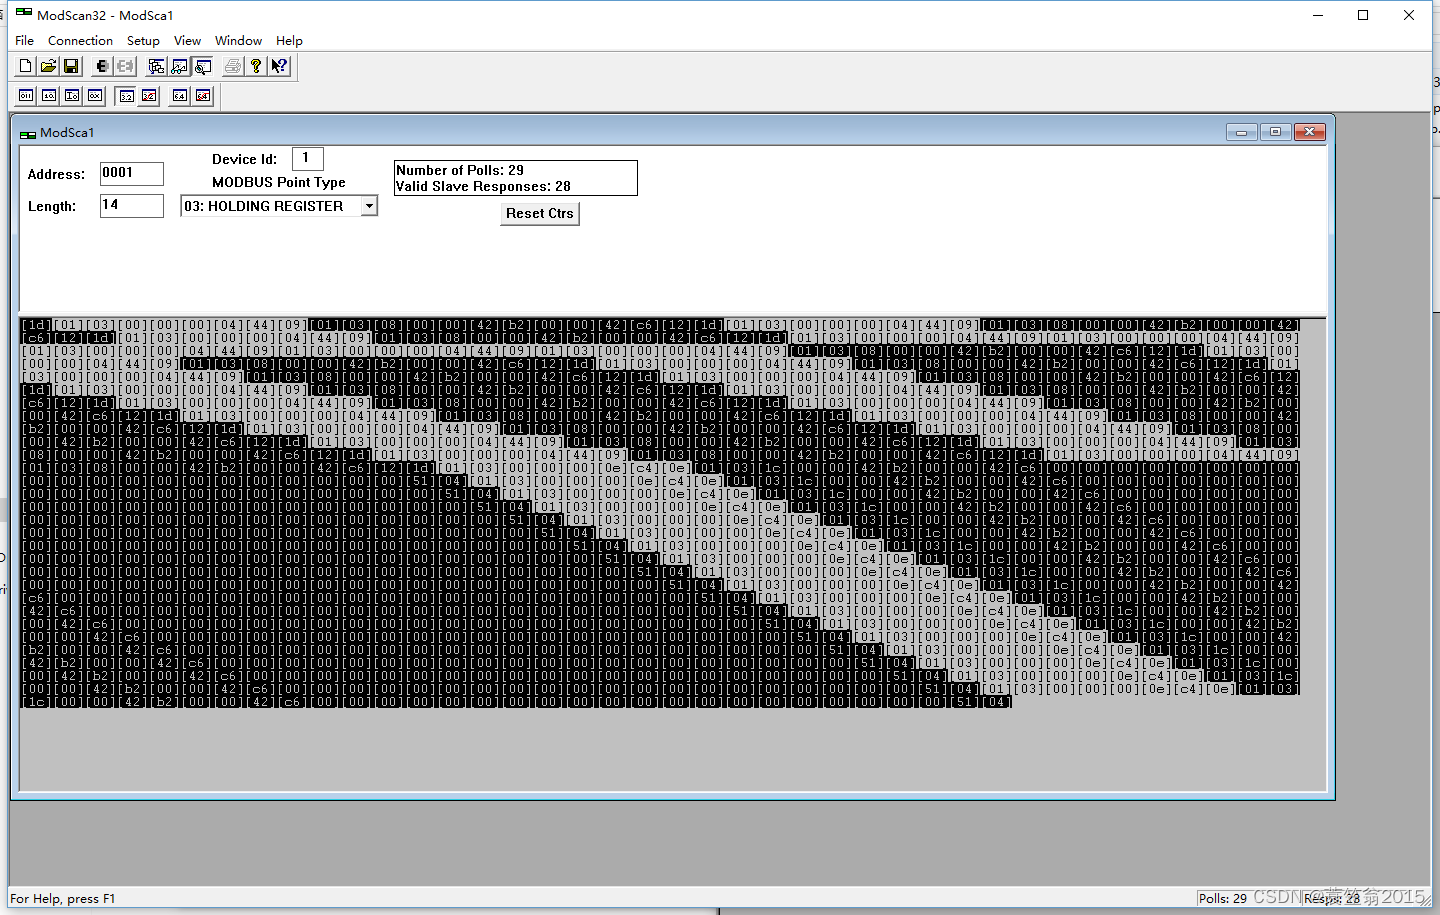Enable swapped floating point display

coord(148,95)
